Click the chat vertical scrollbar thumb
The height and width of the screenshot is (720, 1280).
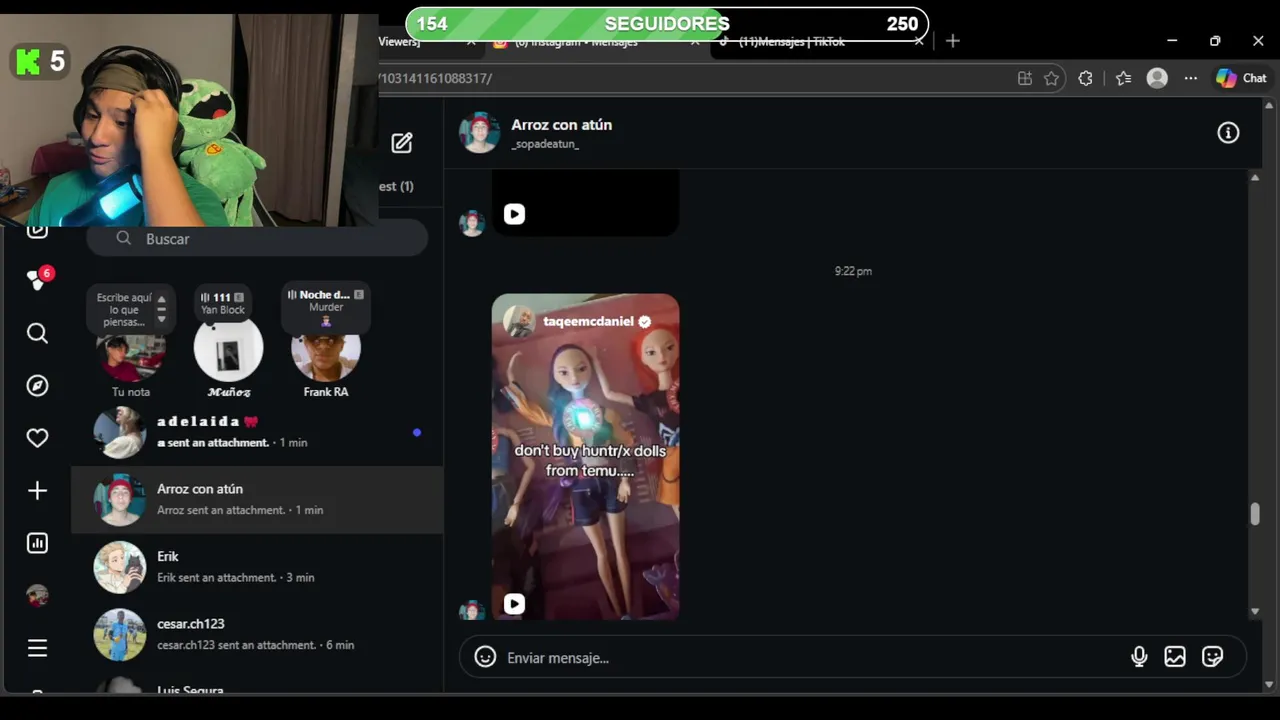(1255, 514)
